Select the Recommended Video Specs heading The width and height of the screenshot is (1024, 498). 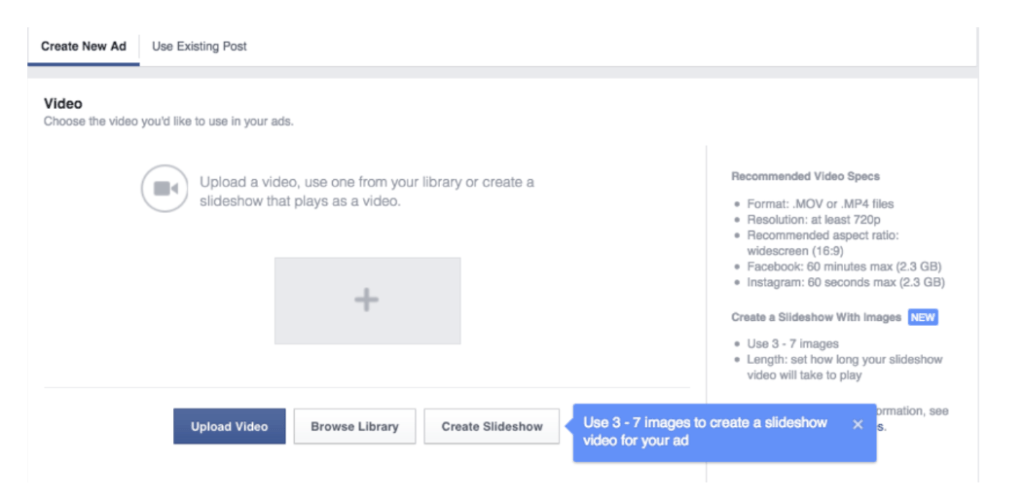pyautogui.click(x=805, y=176)
